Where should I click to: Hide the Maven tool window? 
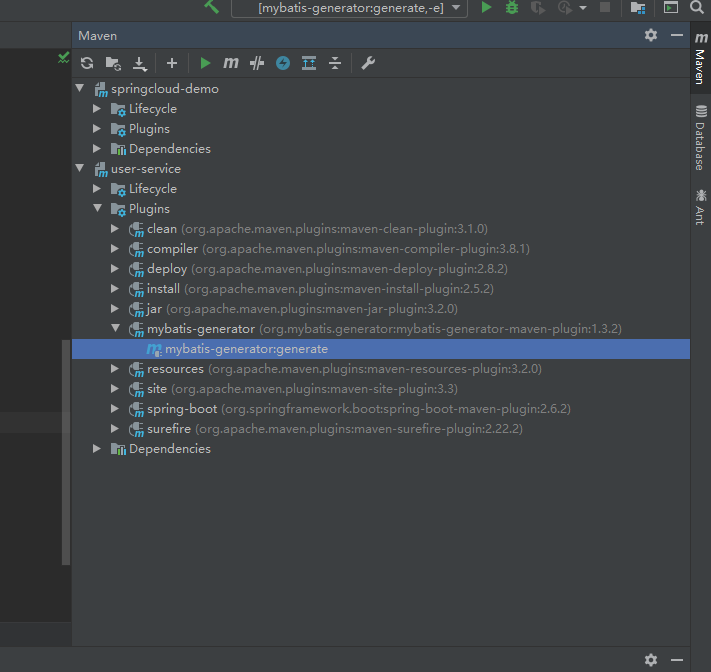point(677,35)
